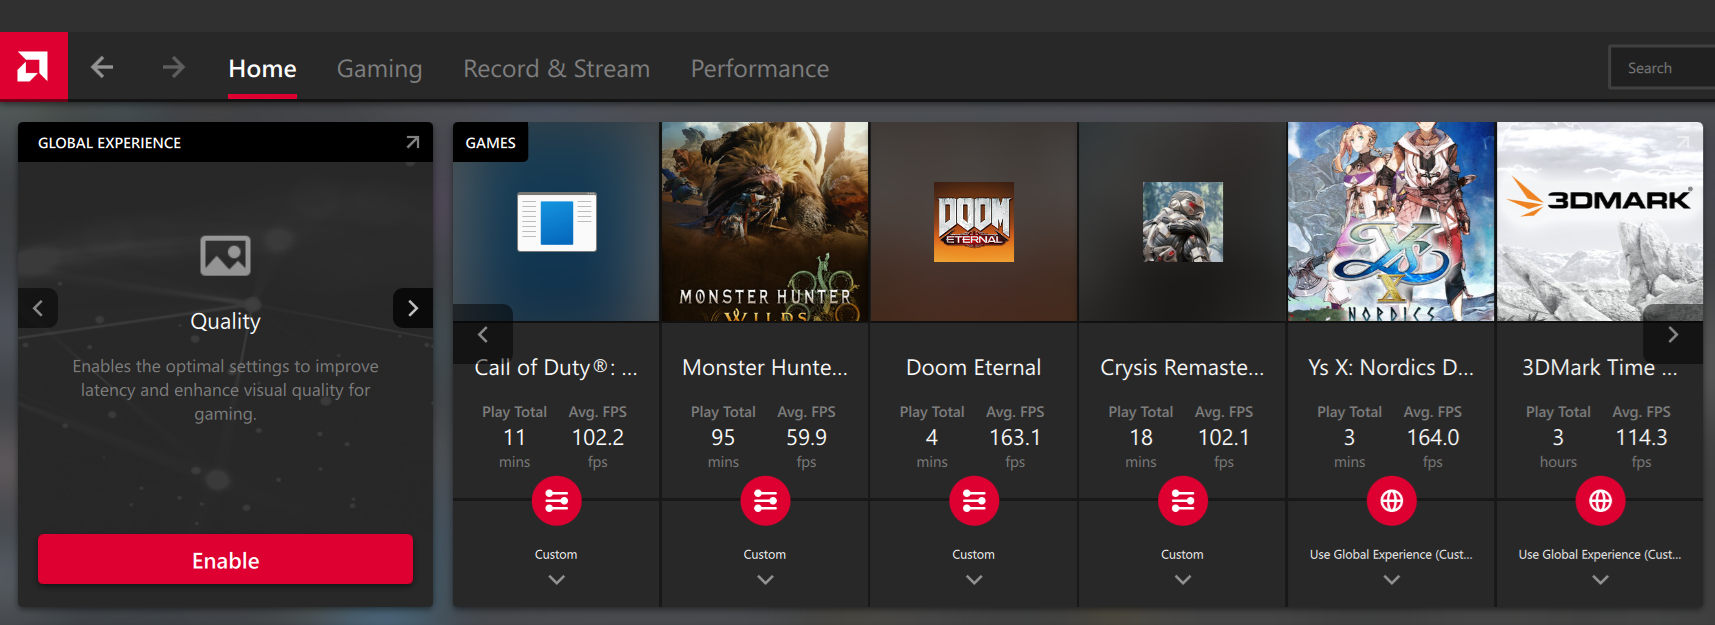Click the 59.9 fps value

(806, 438)
